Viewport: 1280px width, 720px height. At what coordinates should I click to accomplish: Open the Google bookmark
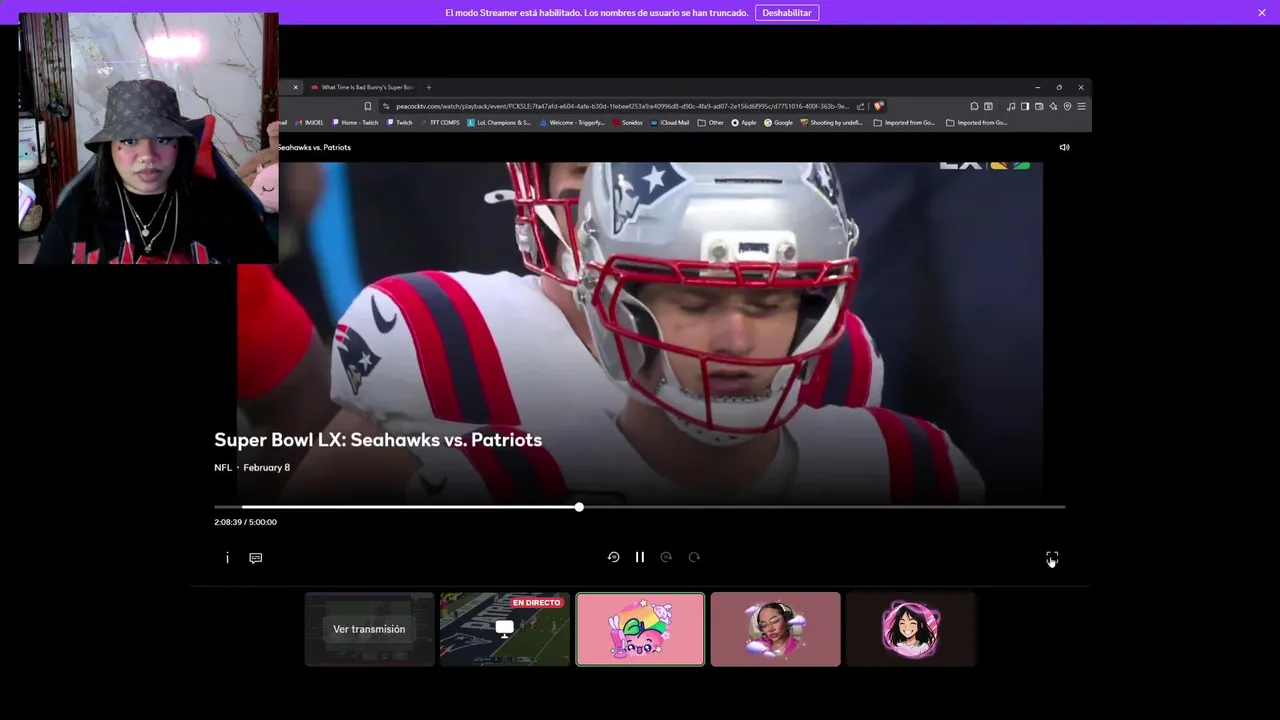click(778, 123)
